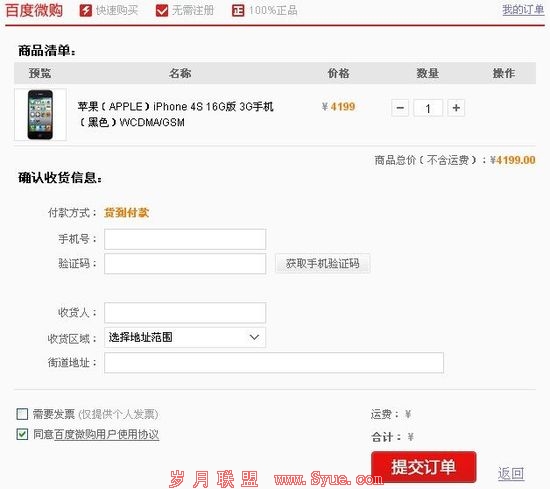The image size is (550, 489).
Task: Click the 验证码 input field
Action: click(185, 264)
